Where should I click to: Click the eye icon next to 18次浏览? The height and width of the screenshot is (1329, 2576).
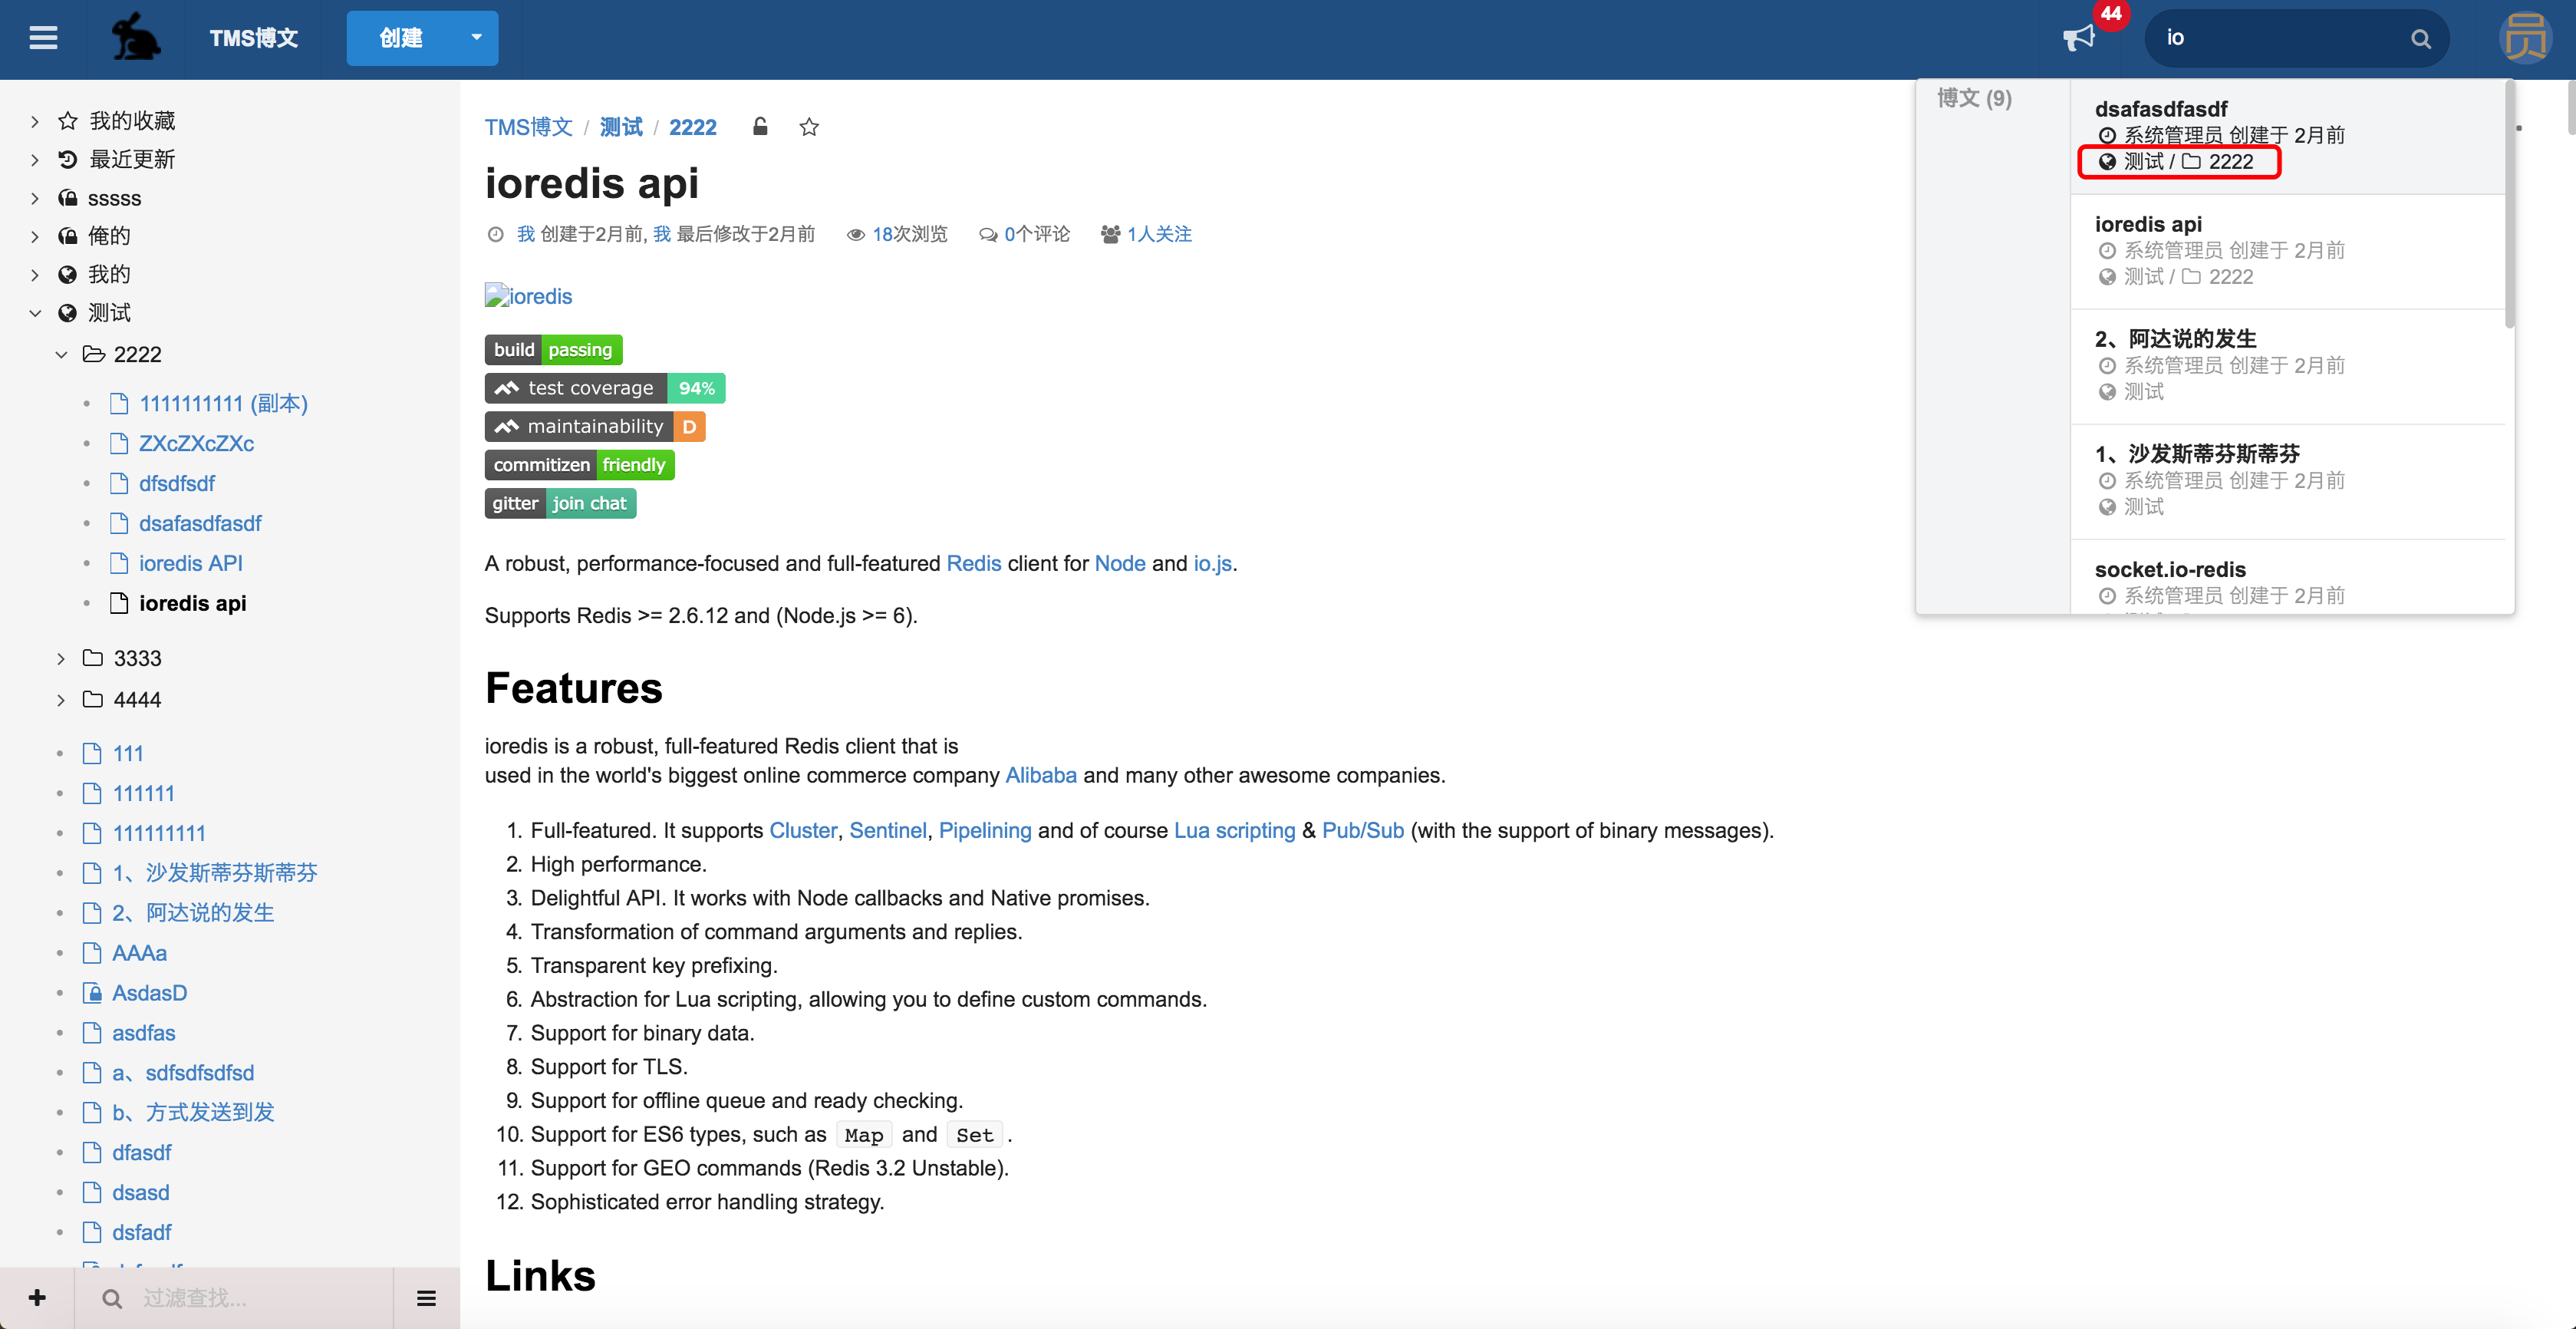tap(856, 234)
